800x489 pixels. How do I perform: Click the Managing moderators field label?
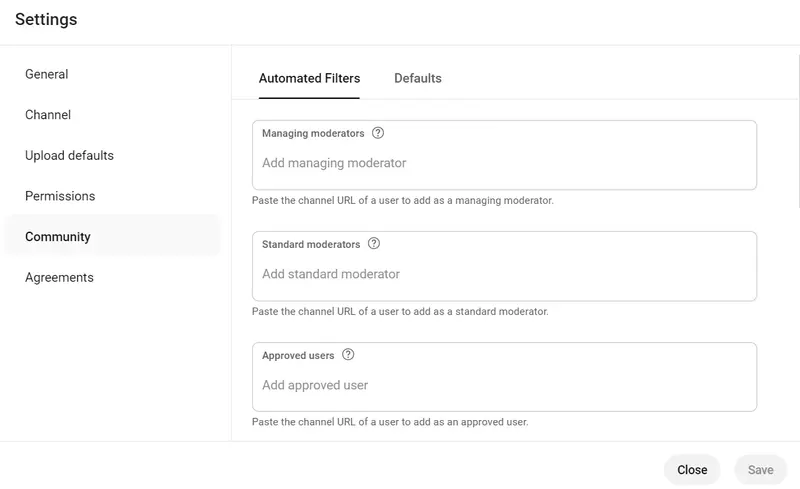313,133
